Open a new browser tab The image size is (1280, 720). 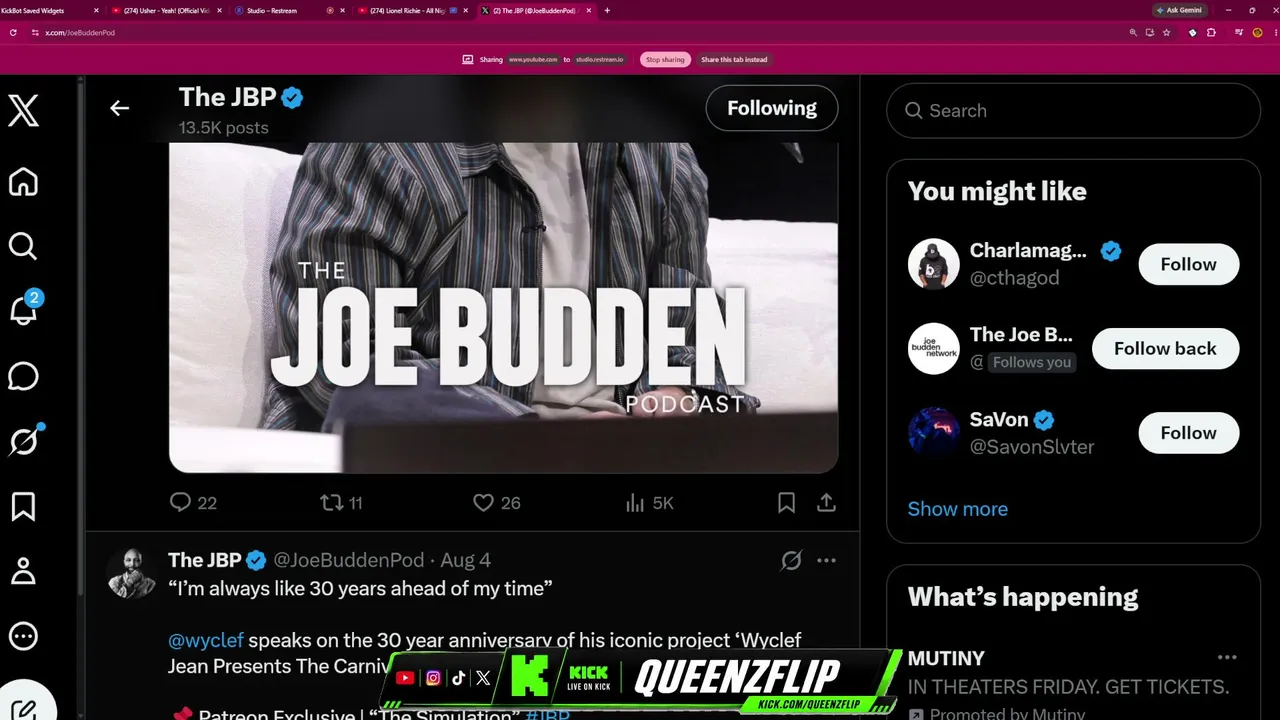point(607,10)
